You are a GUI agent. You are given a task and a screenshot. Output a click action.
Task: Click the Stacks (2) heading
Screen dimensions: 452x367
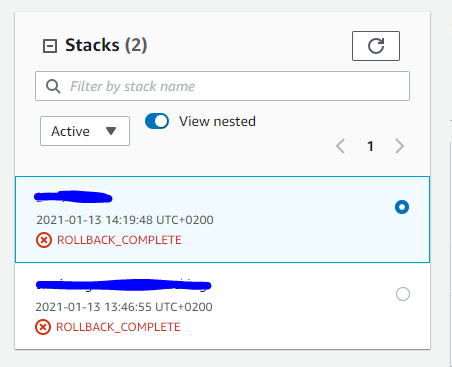point(106,45)
